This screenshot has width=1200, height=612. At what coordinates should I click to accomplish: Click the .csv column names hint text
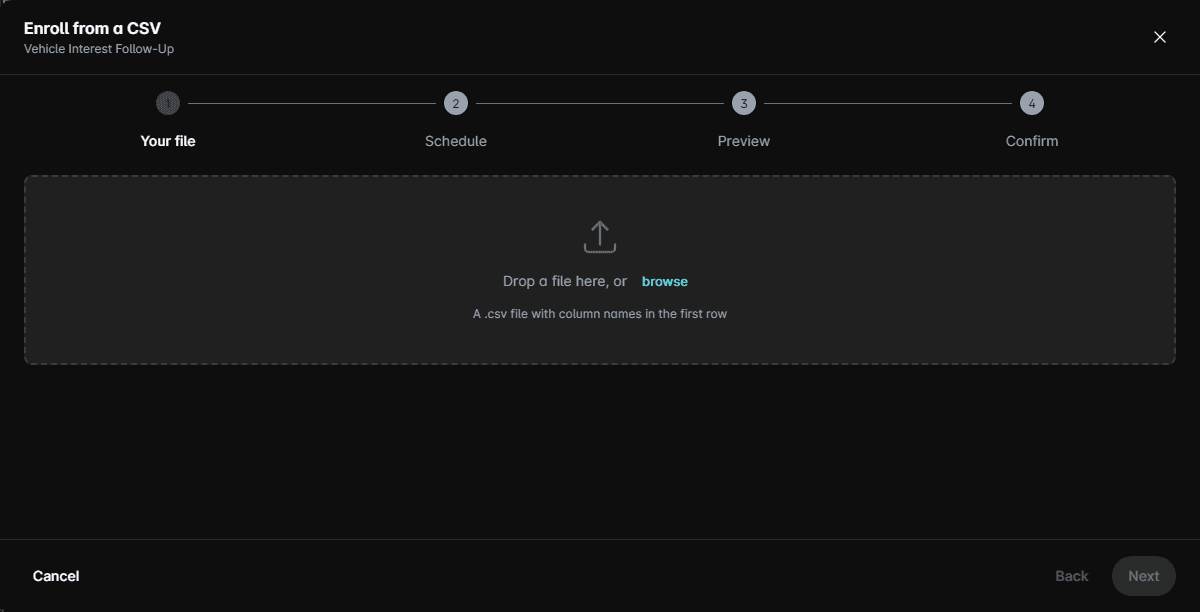coord(600,314)
